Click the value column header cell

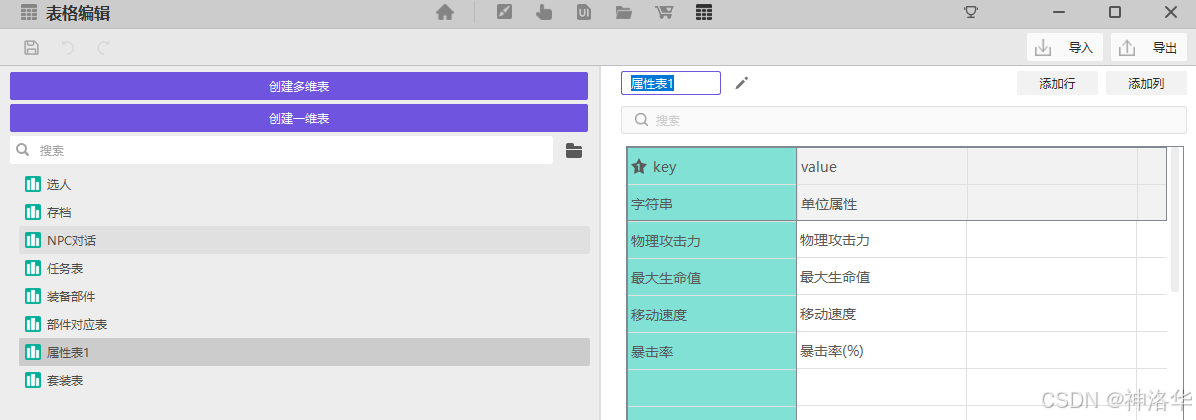(882, 166)
